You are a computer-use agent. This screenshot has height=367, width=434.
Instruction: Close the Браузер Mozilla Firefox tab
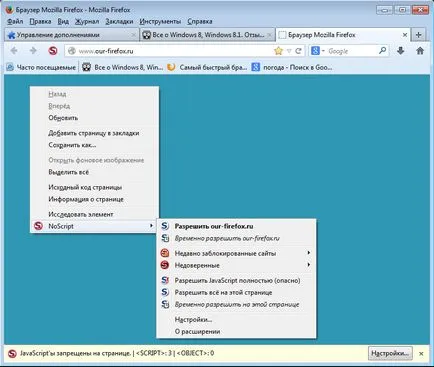405,35
